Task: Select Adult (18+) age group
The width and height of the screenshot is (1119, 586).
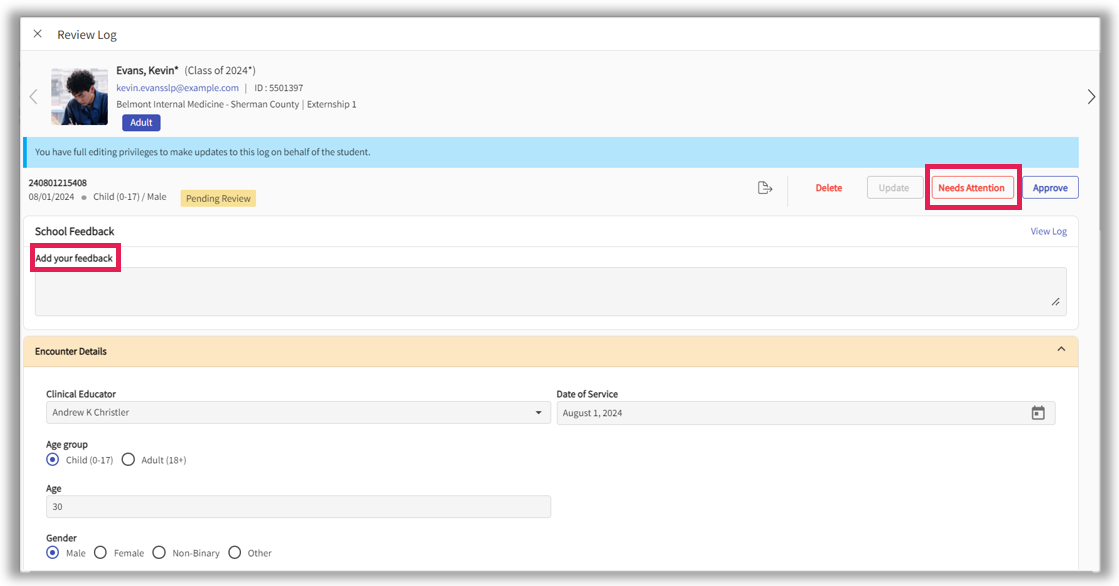Action: (128, 460)
